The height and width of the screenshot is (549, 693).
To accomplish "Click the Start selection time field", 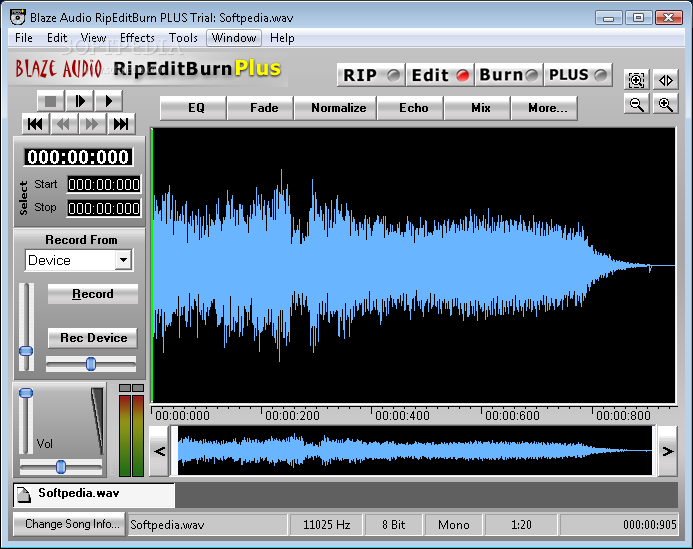I will tap(104, 184).
